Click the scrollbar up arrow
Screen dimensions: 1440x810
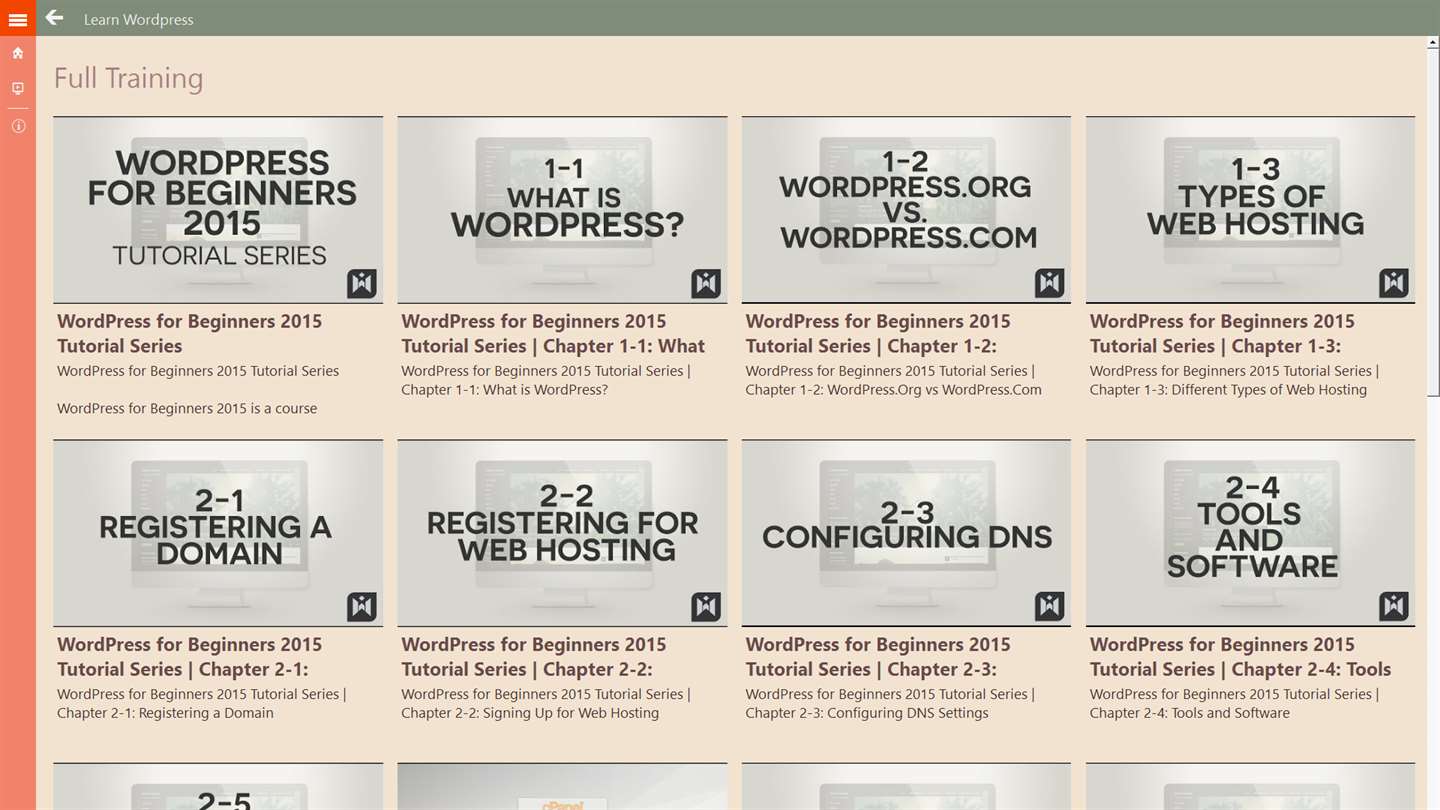(x=1434, y=44)
